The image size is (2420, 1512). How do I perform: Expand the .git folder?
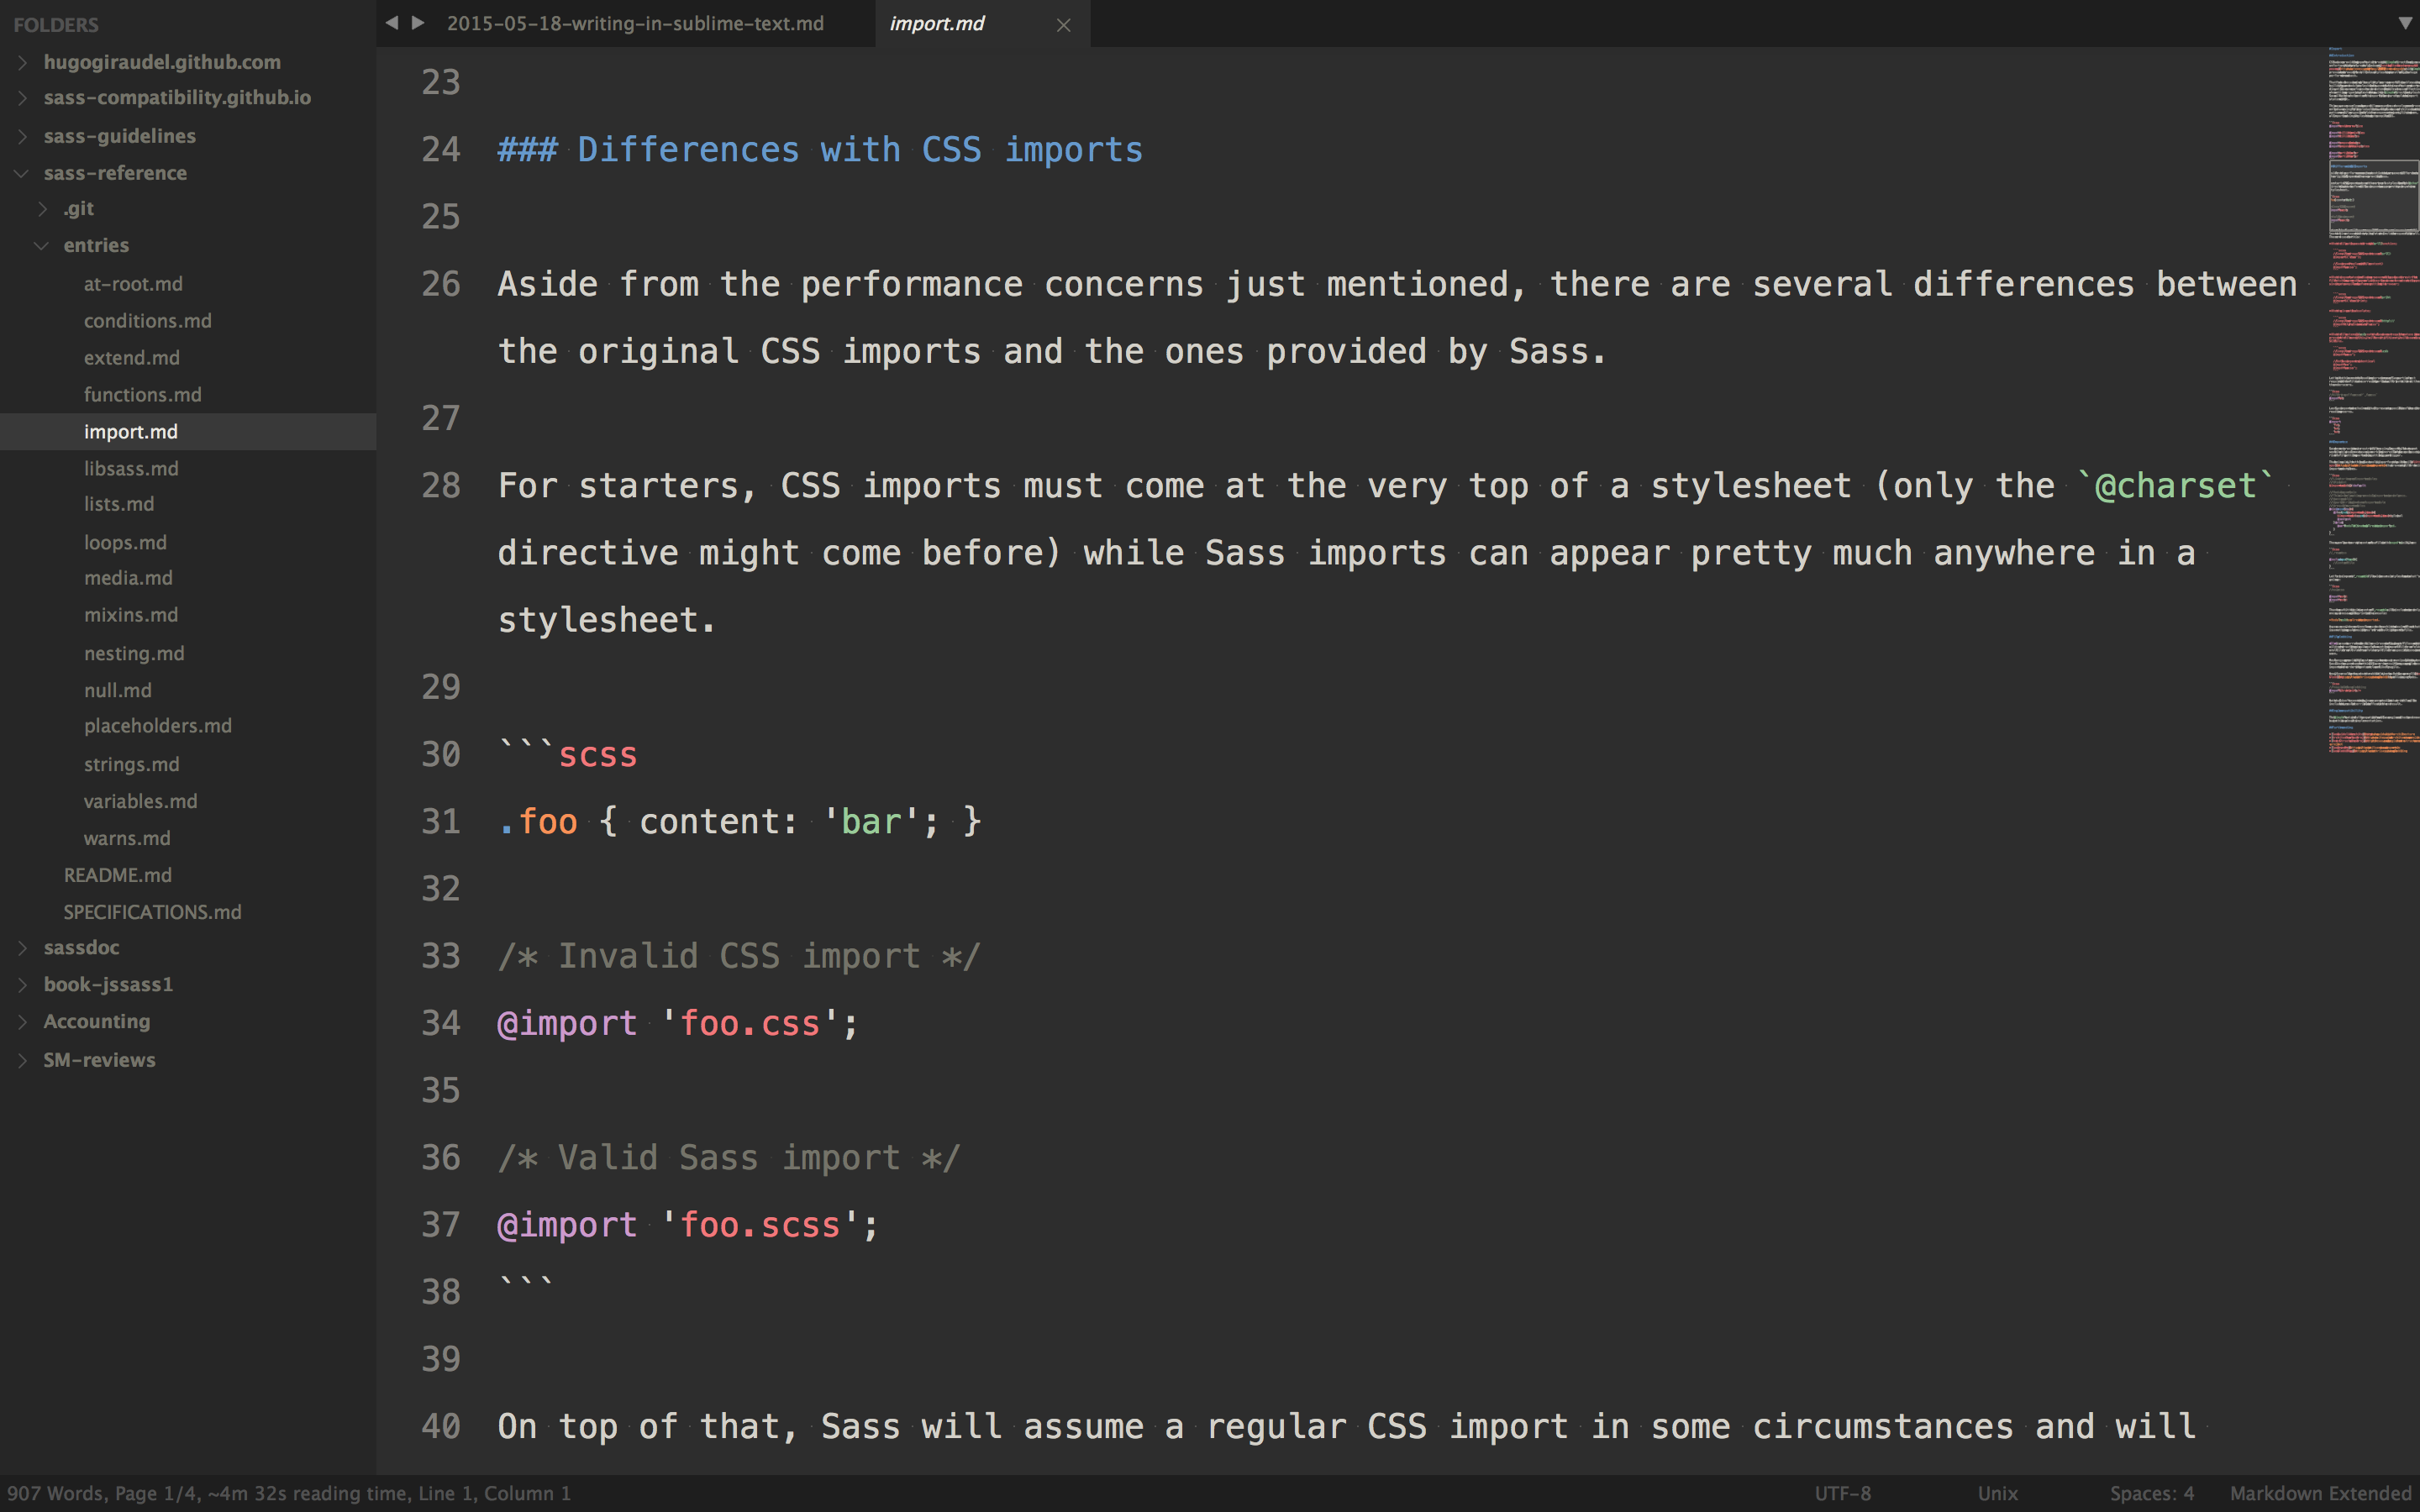pyautogui.click(x=42, y=209)
